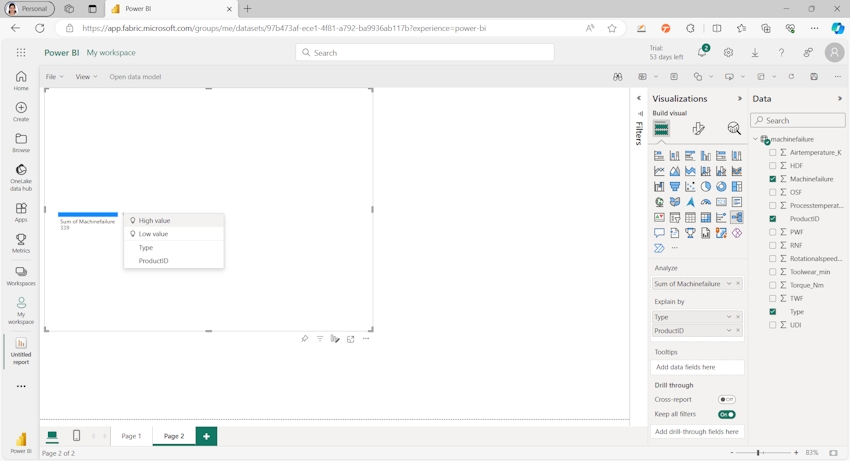The image size is (850, 461).
Task: Click the refresh visuals icon
Action: [791, 77]
